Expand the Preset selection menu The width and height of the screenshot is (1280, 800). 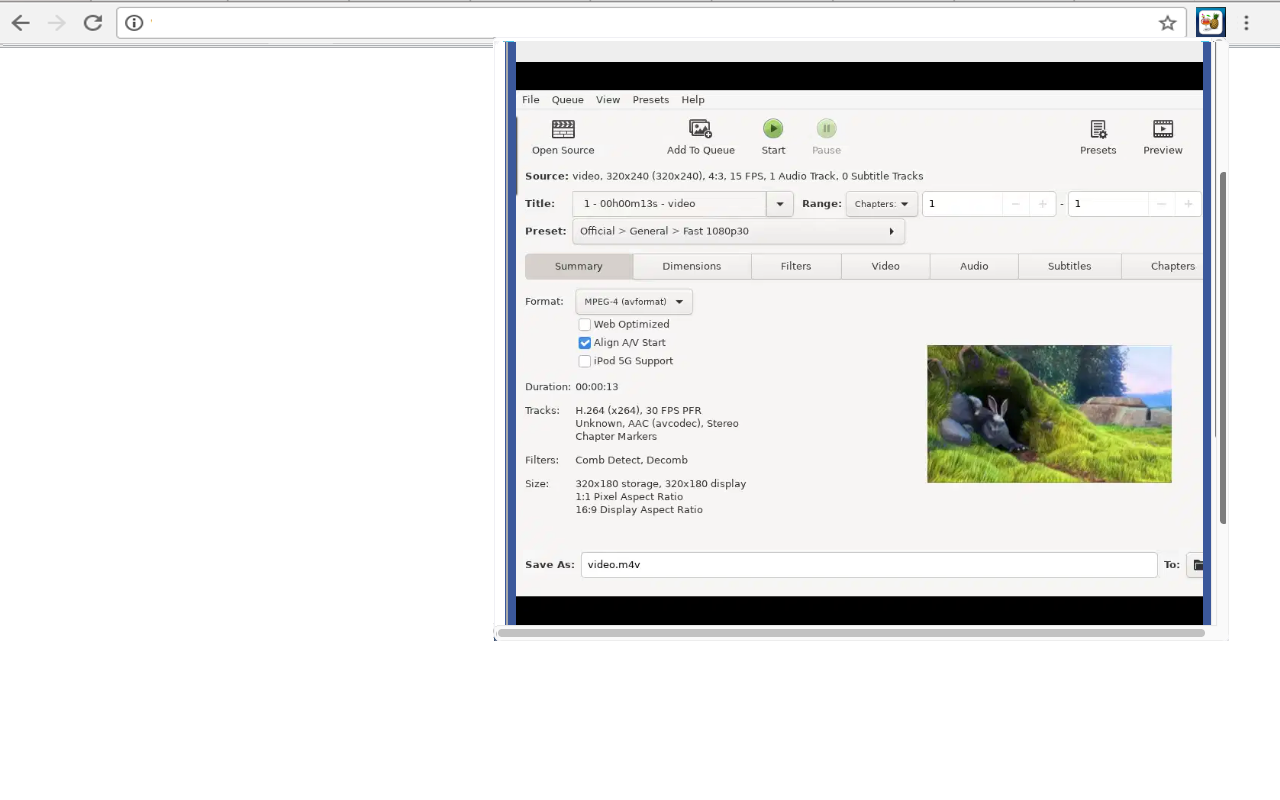738,231
